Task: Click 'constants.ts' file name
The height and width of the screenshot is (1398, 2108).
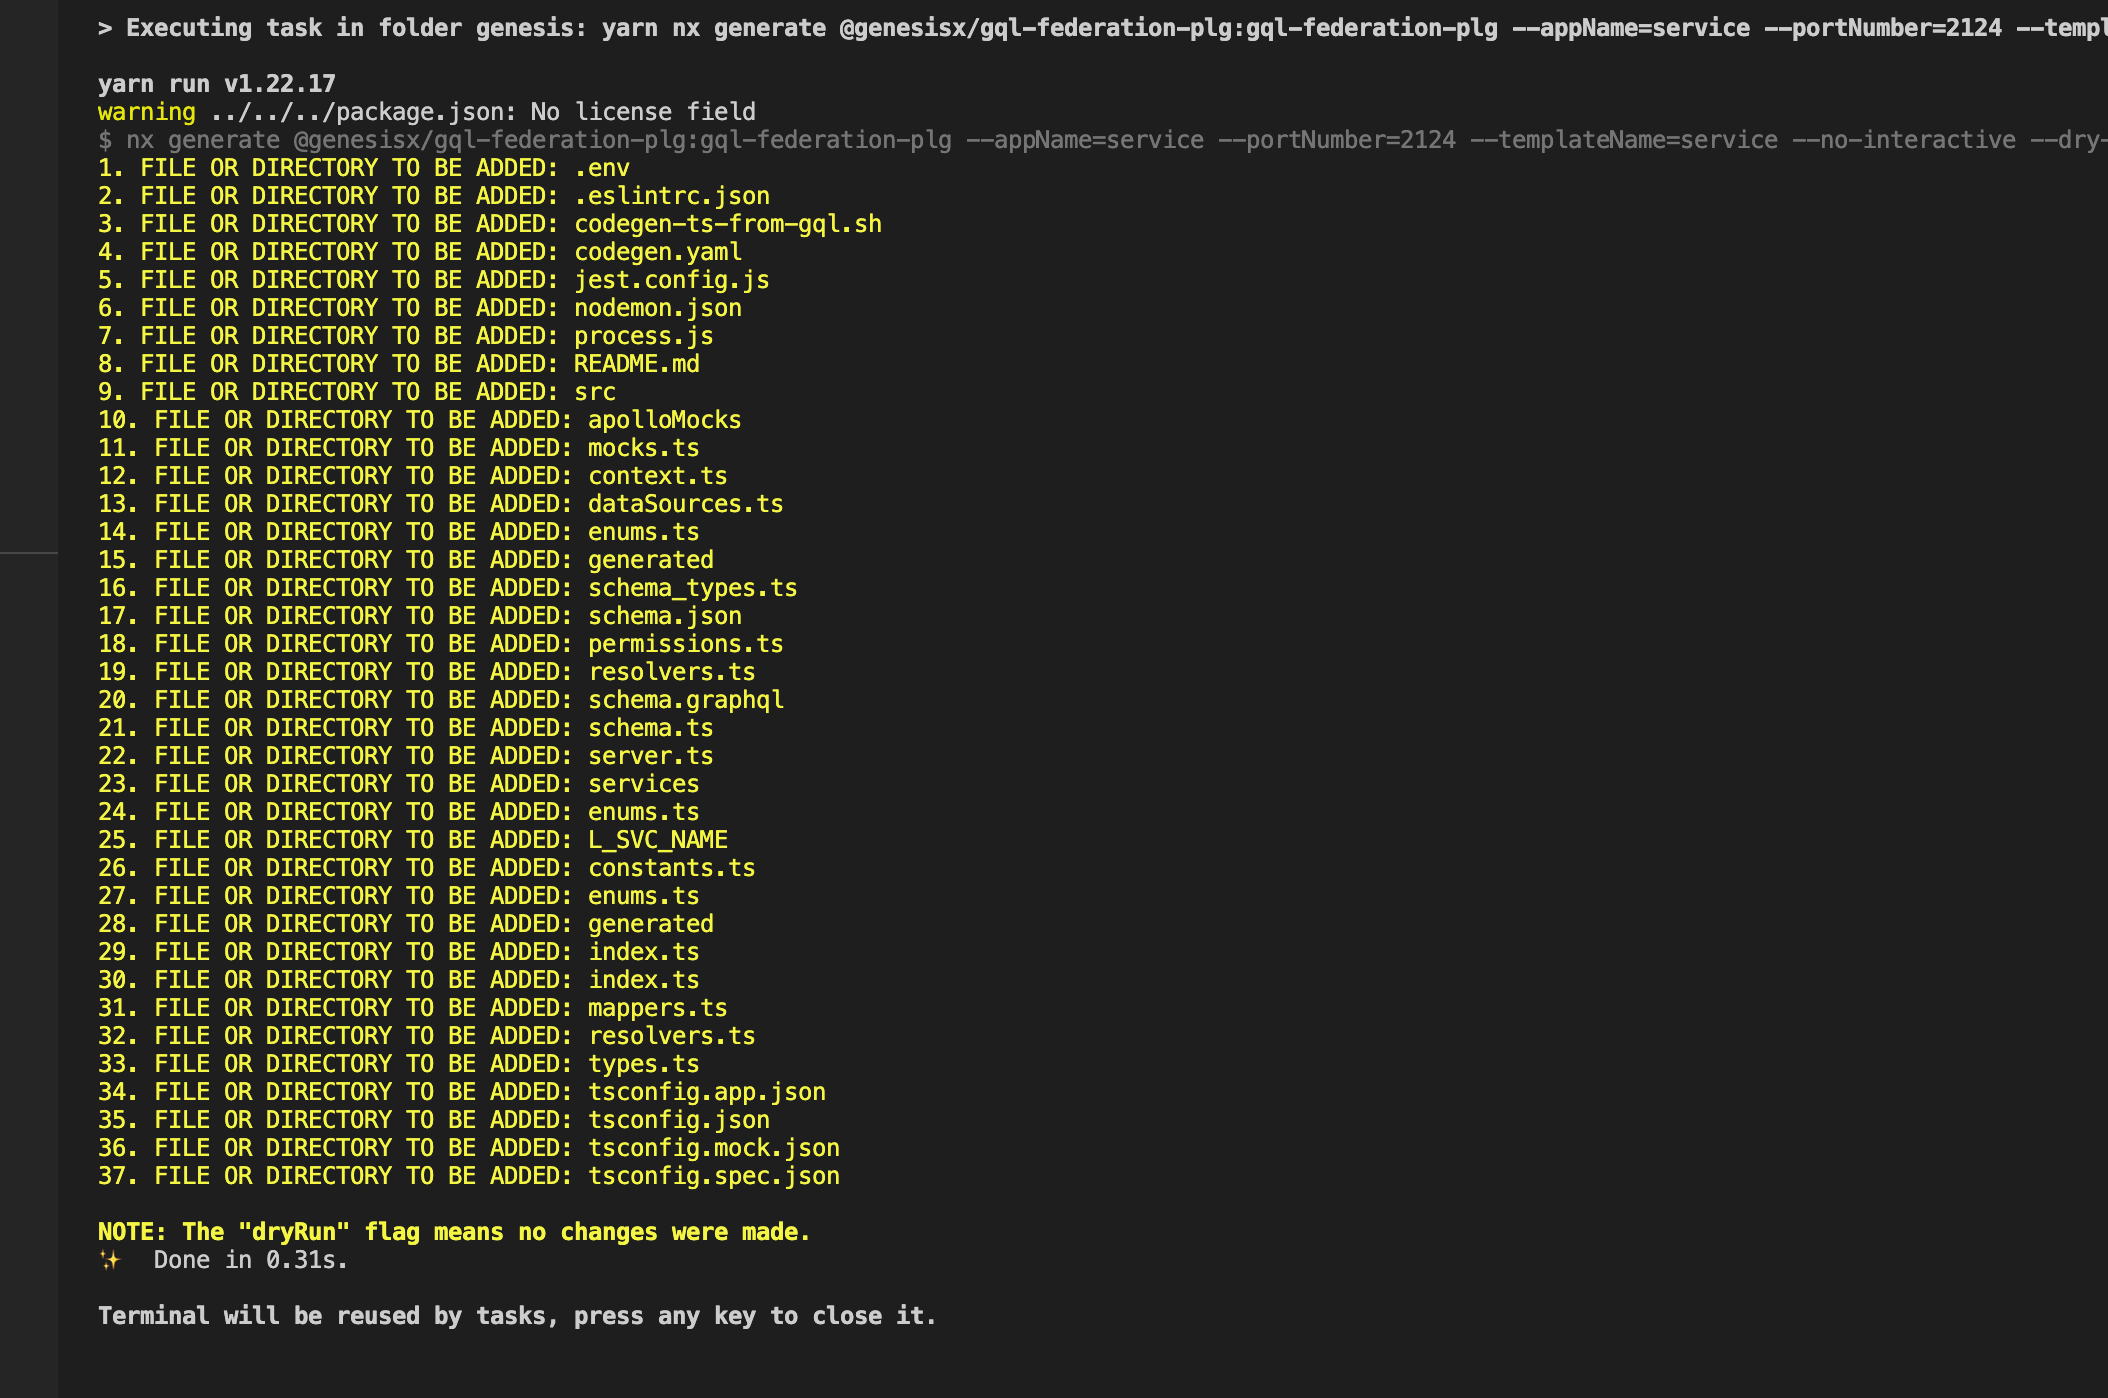Action: [672, 868]
